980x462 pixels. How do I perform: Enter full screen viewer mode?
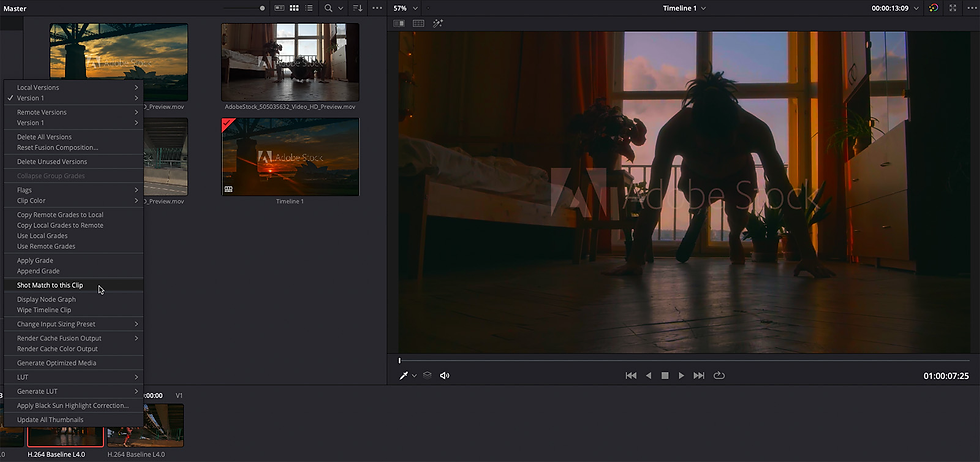952,8
